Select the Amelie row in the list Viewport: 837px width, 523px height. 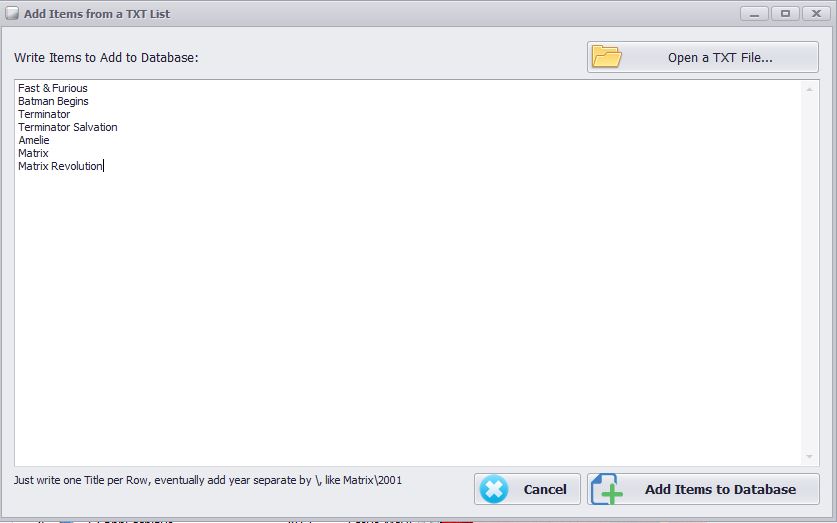point(34,140)
